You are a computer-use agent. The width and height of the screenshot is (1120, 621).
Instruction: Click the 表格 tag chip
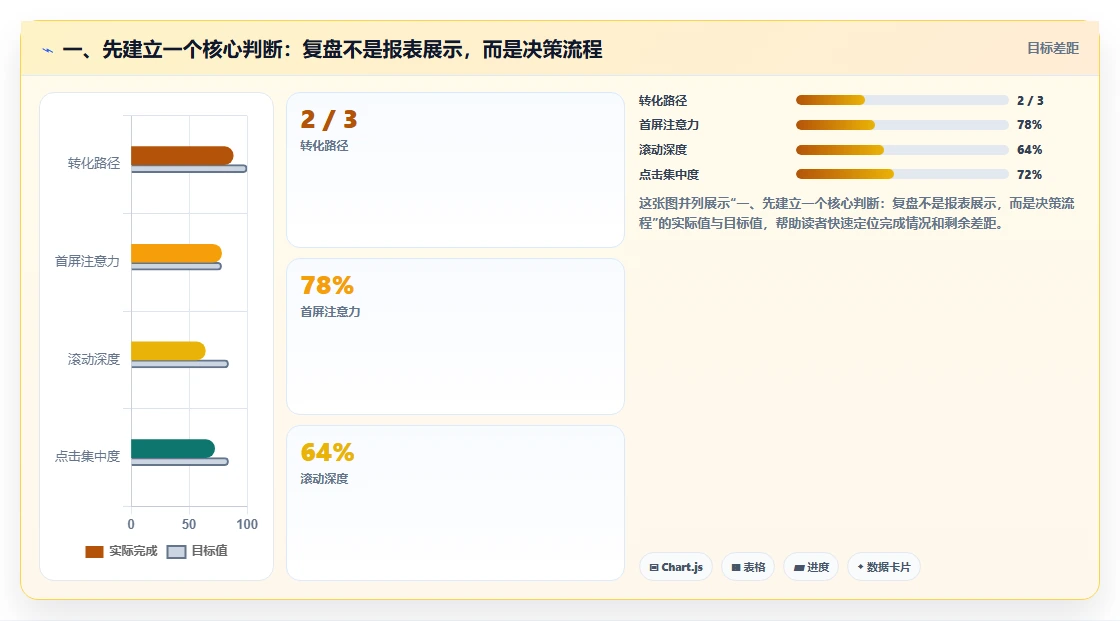748,567
